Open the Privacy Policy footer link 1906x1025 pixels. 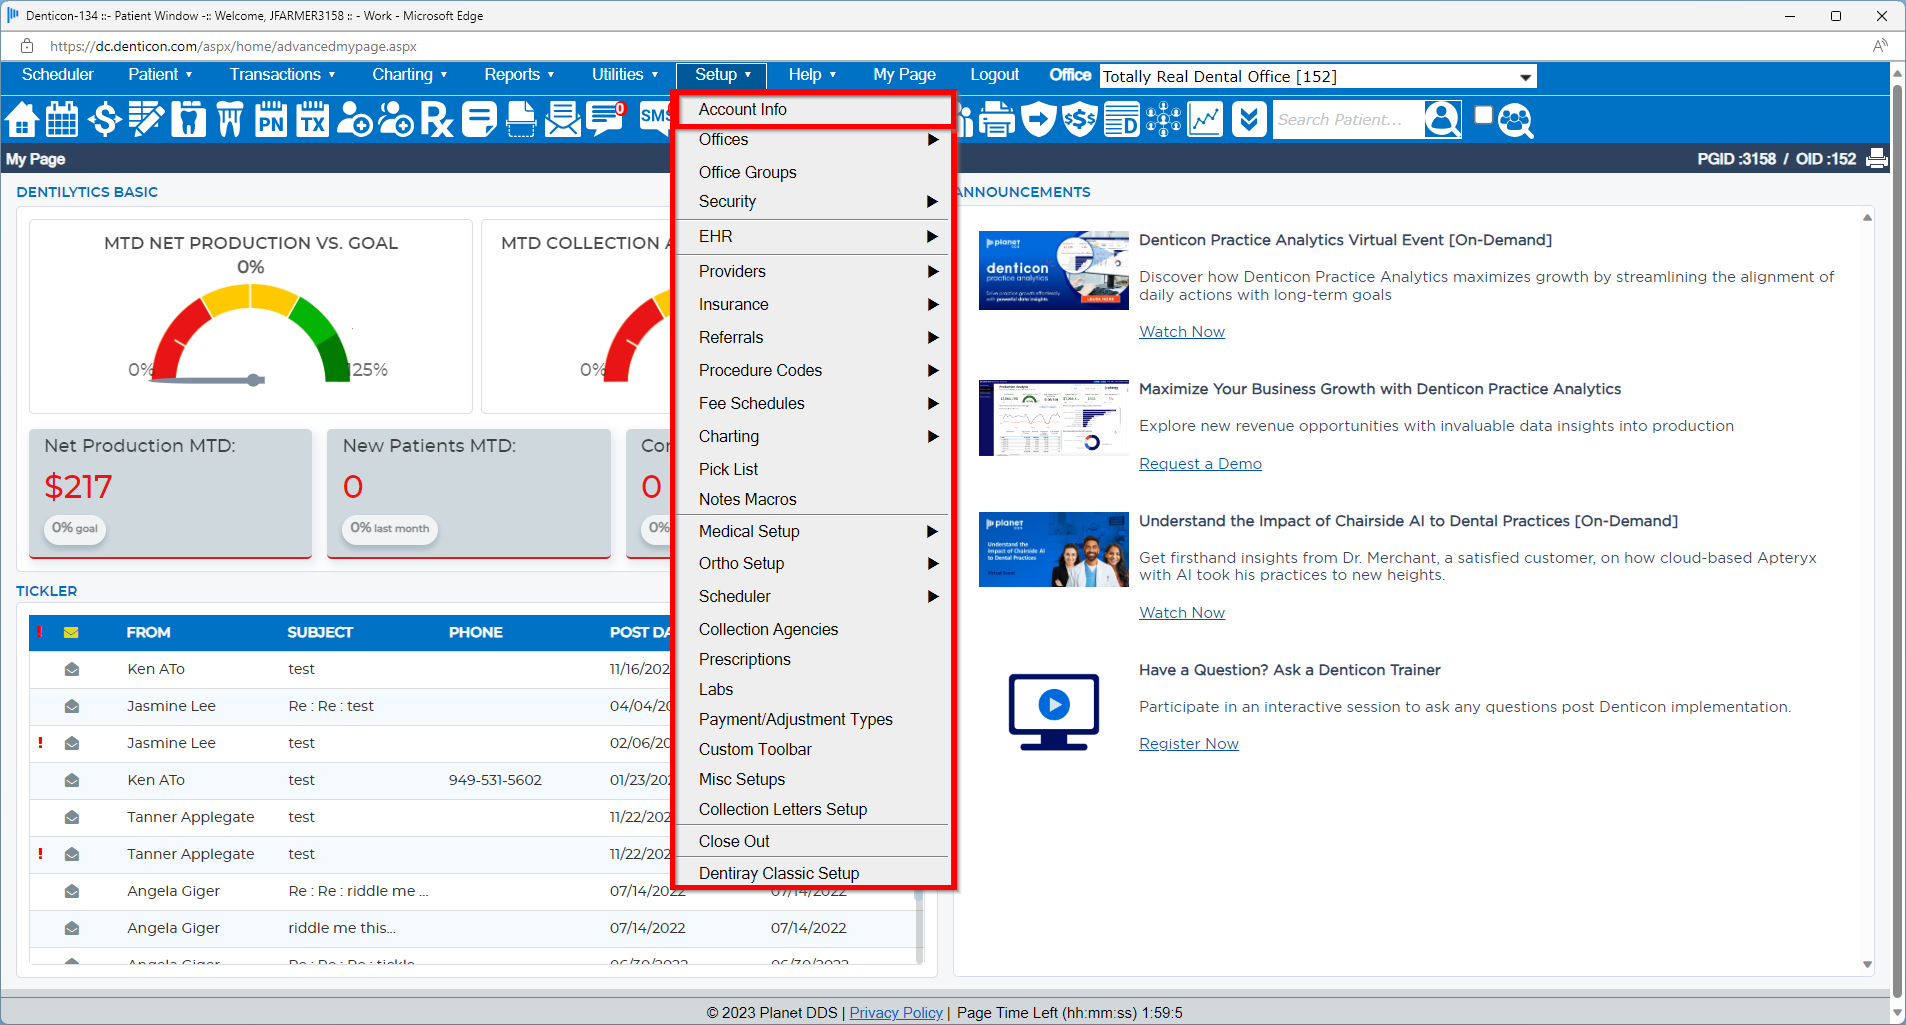click(x=896, y=1013)
